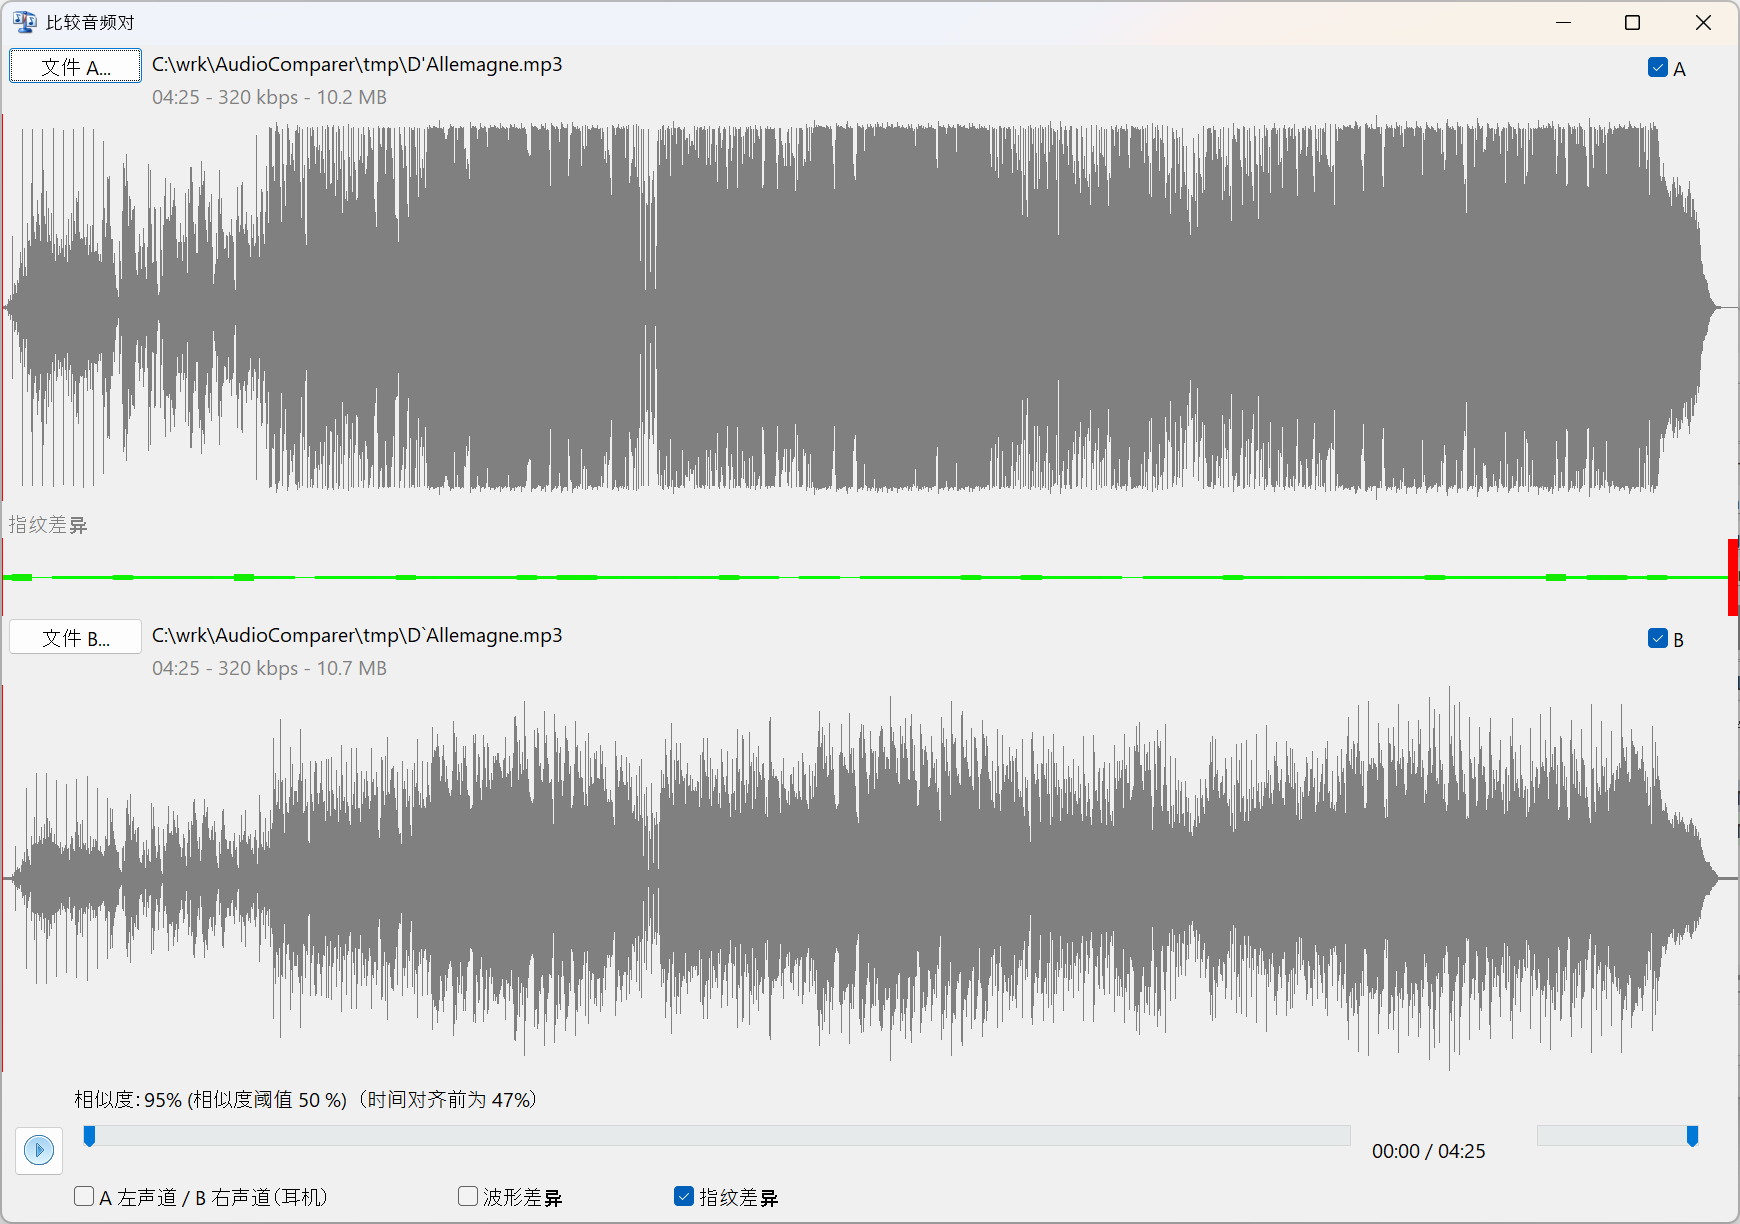1740x1224 pixels.
Task: Click file A path D'Allemagne.mp3
Action: coord(357,65)
